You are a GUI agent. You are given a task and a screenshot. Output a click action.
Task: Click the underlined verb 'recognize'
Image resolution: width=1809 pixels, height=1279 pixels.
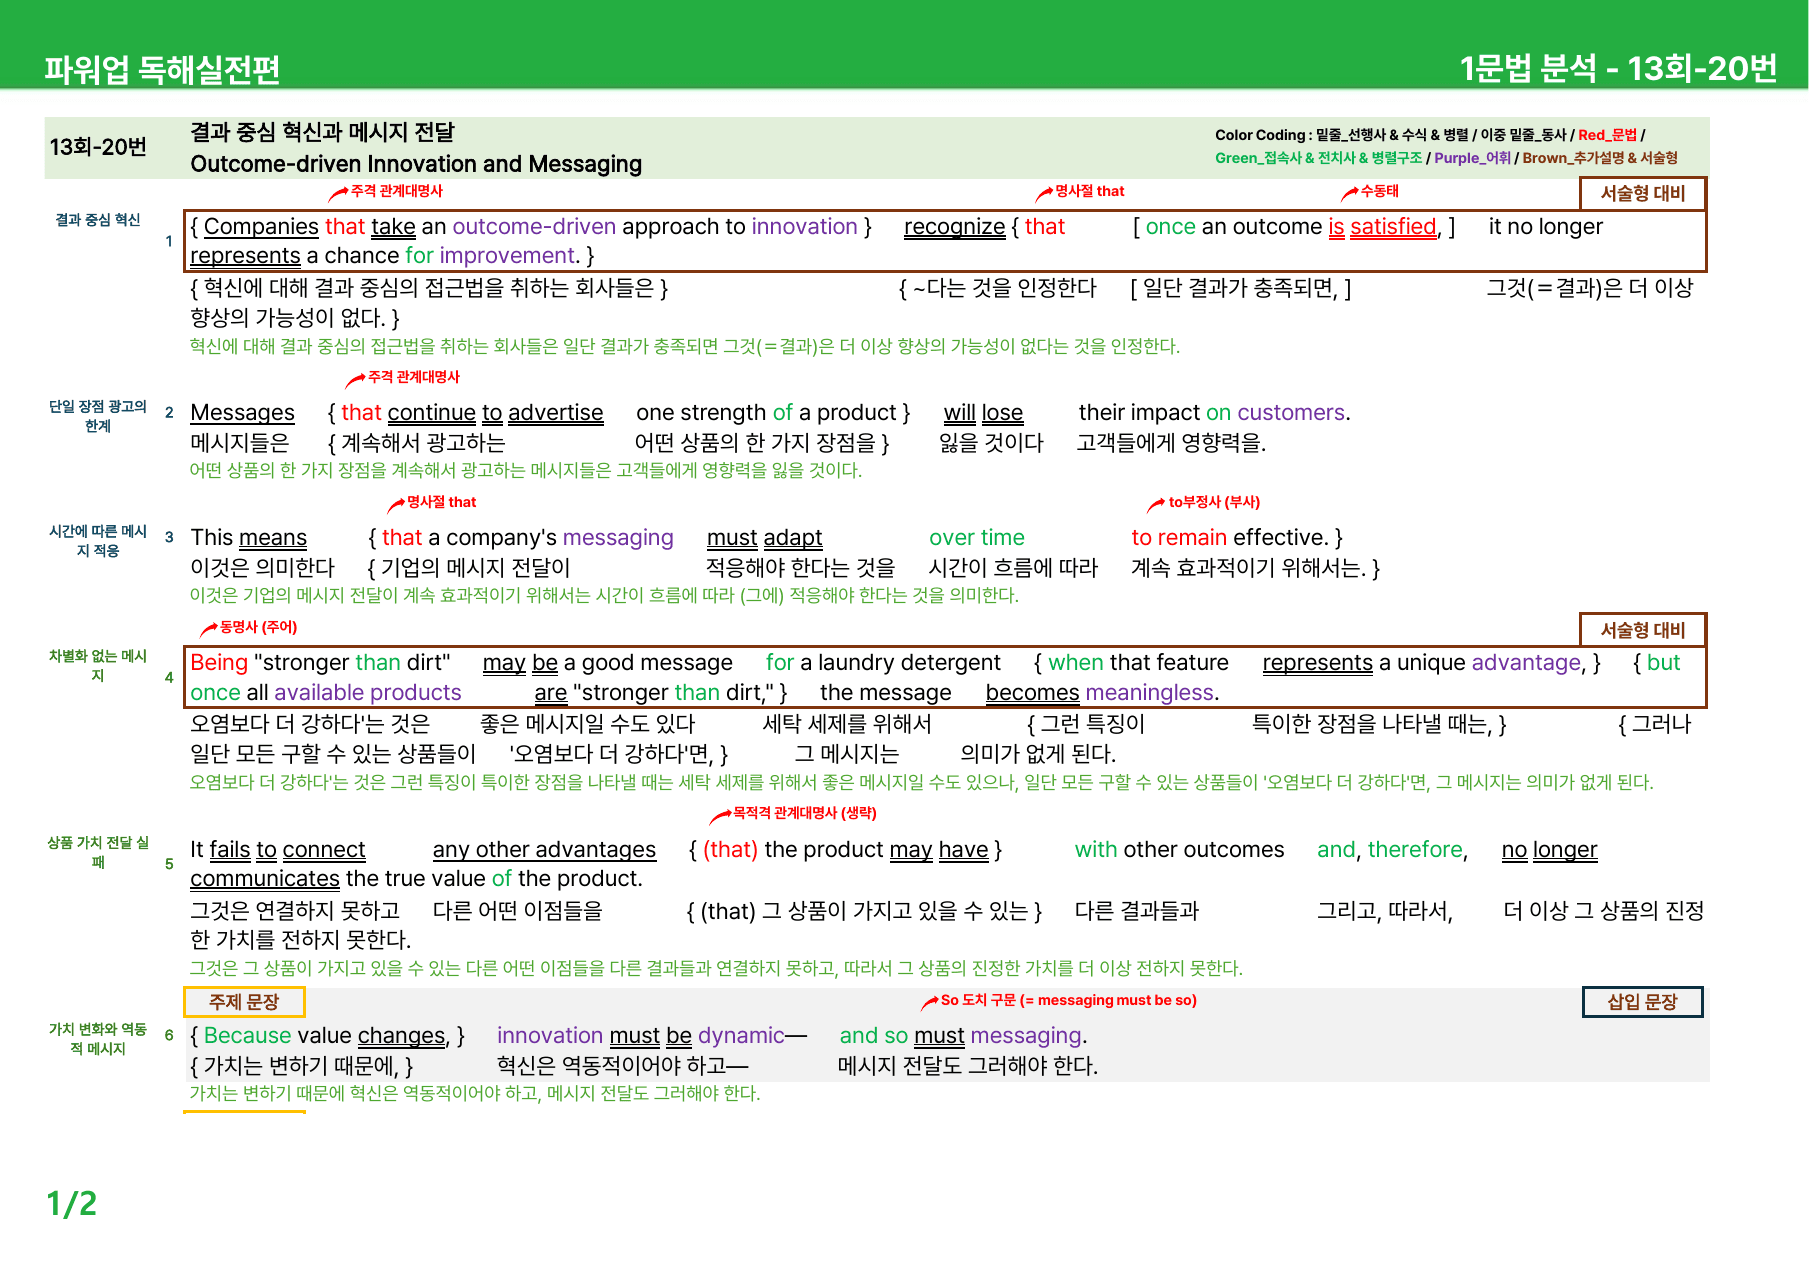[x=954, y=227]
